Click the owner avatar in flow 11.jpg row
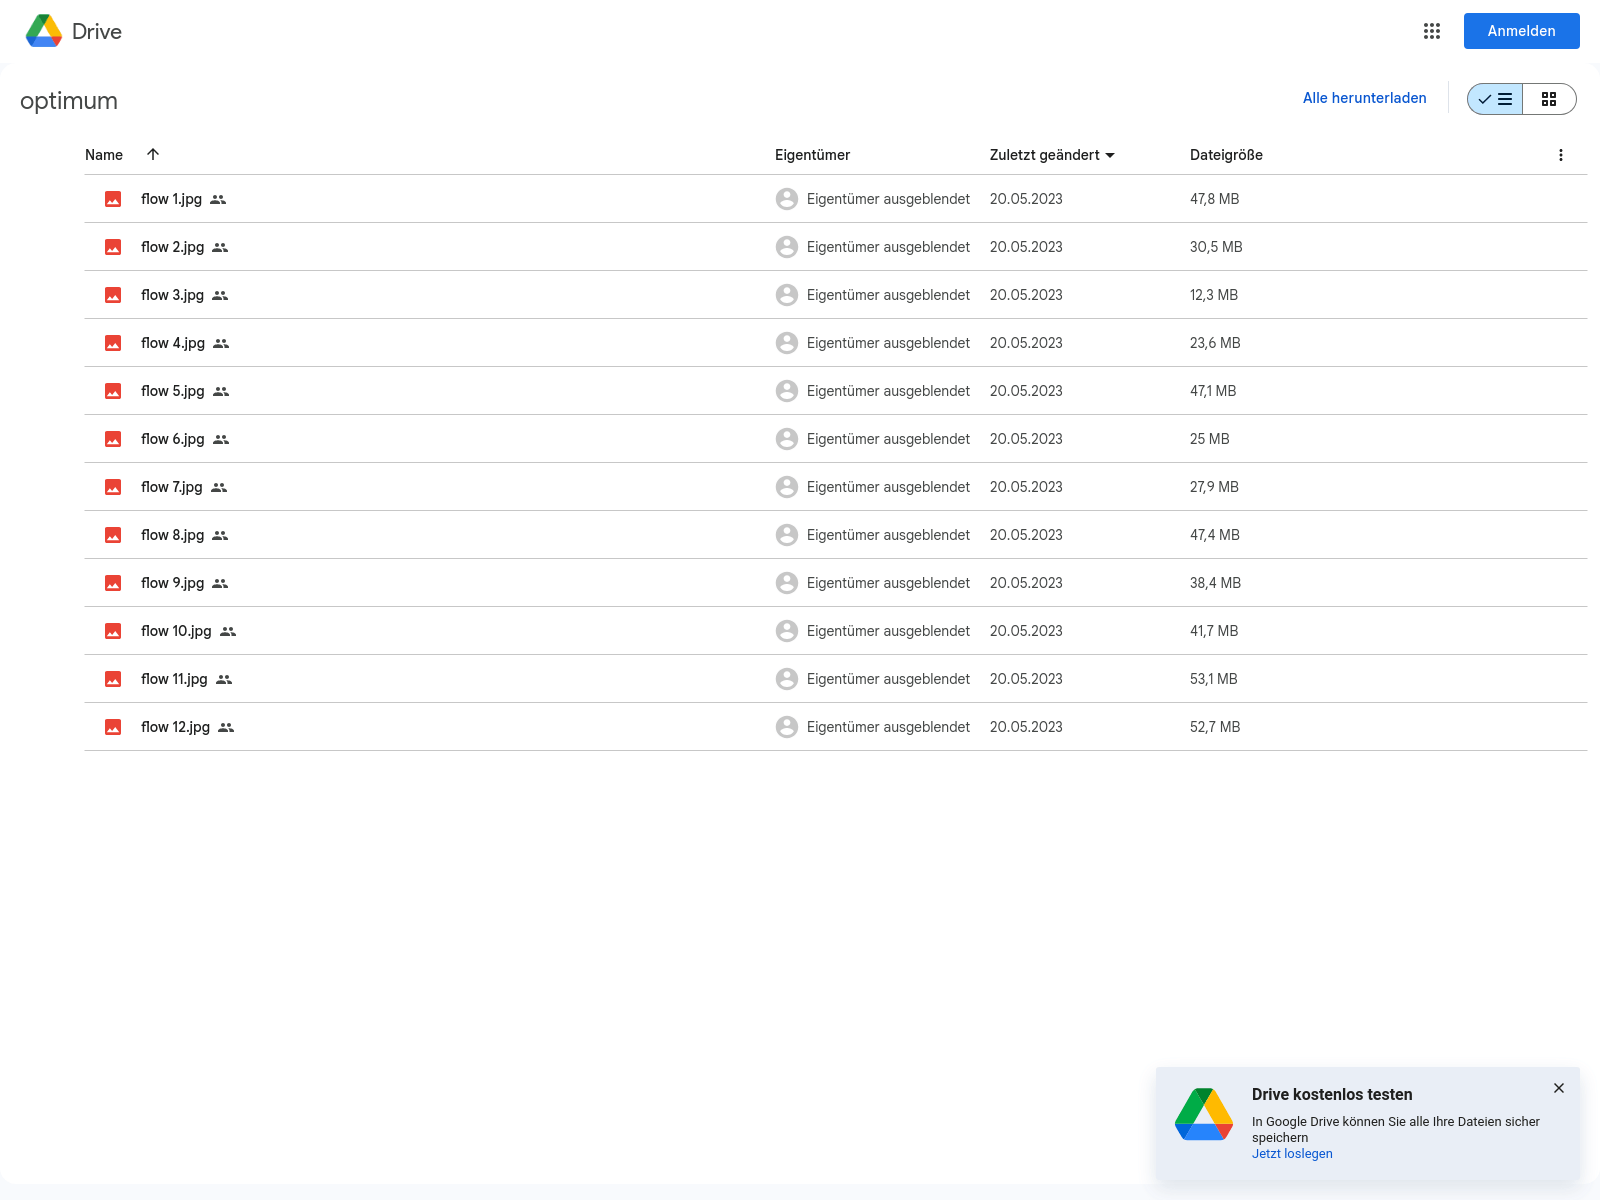 coord(787,679)
